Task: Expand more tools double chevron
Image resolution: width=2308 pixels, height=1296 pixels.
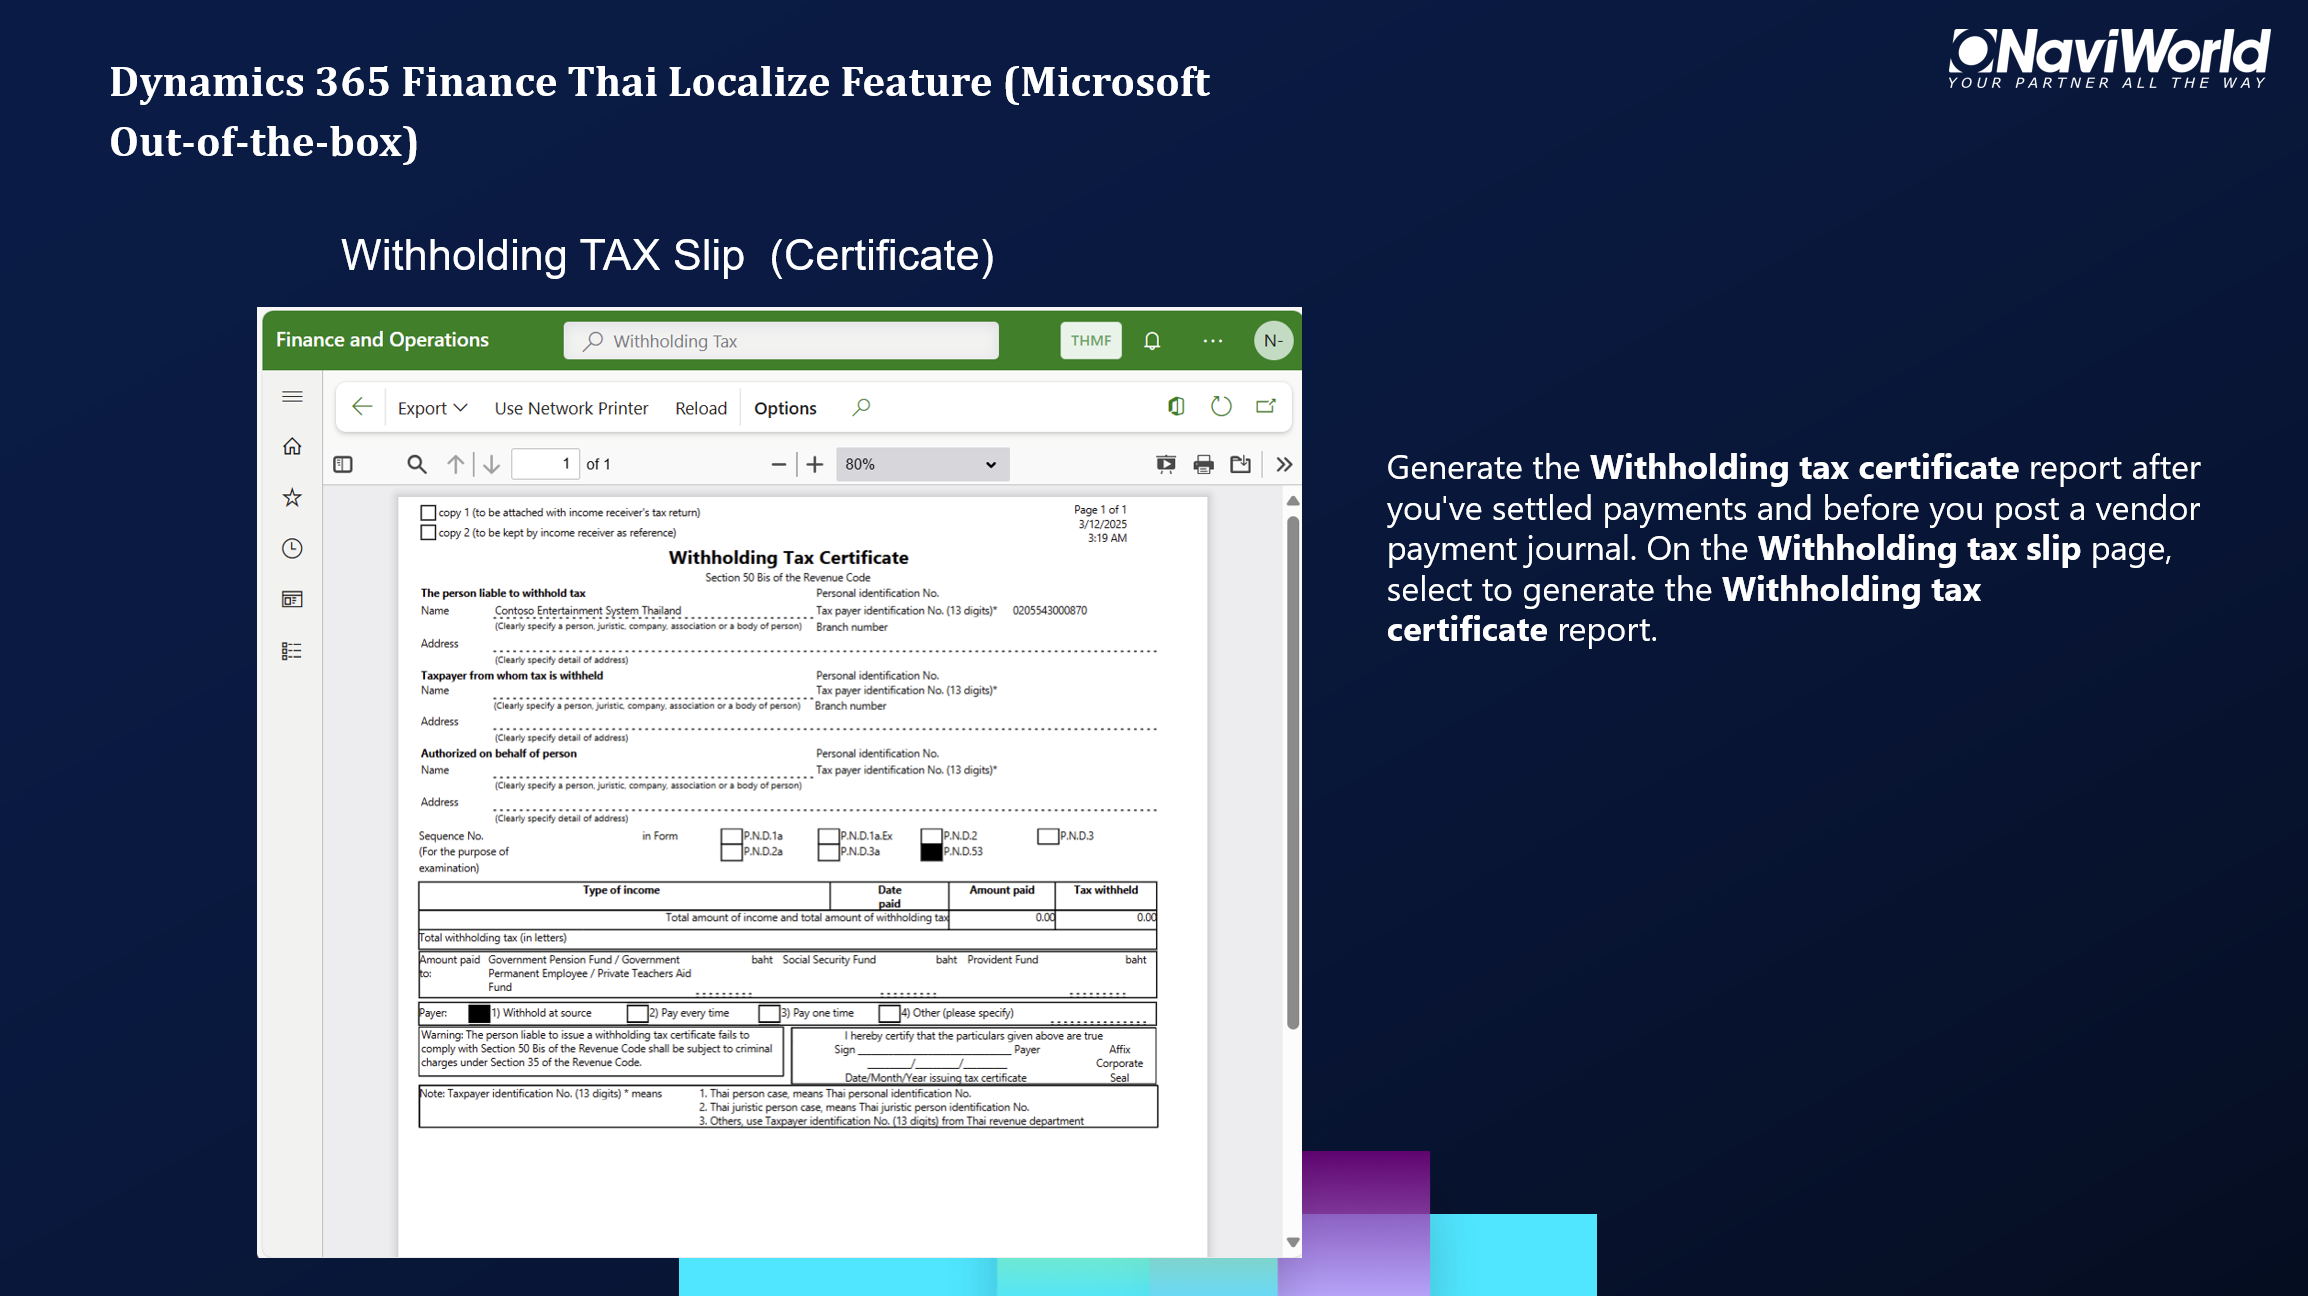Action: point(1285,464)
